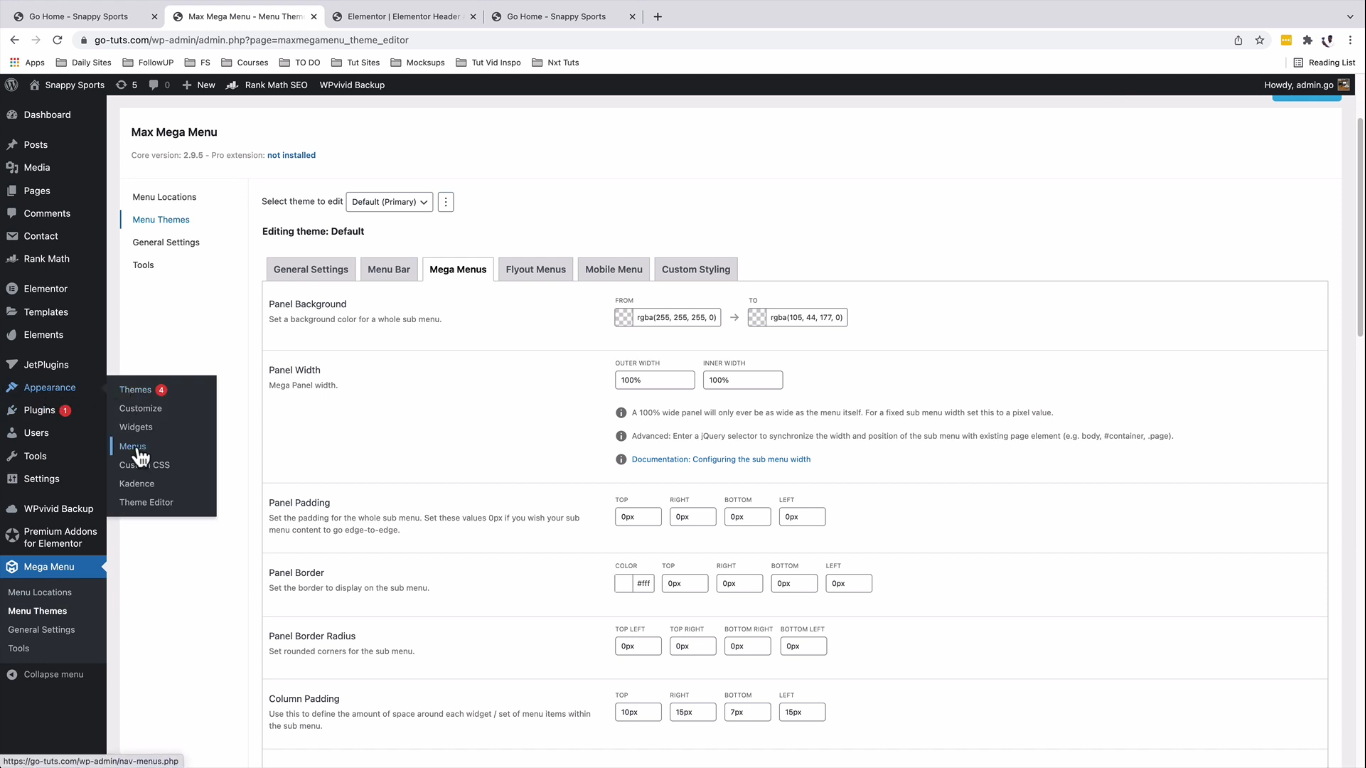Click the Elementor icon in sidebar
The height and width of the screenshot is (768, 1366).
[12, 289]
